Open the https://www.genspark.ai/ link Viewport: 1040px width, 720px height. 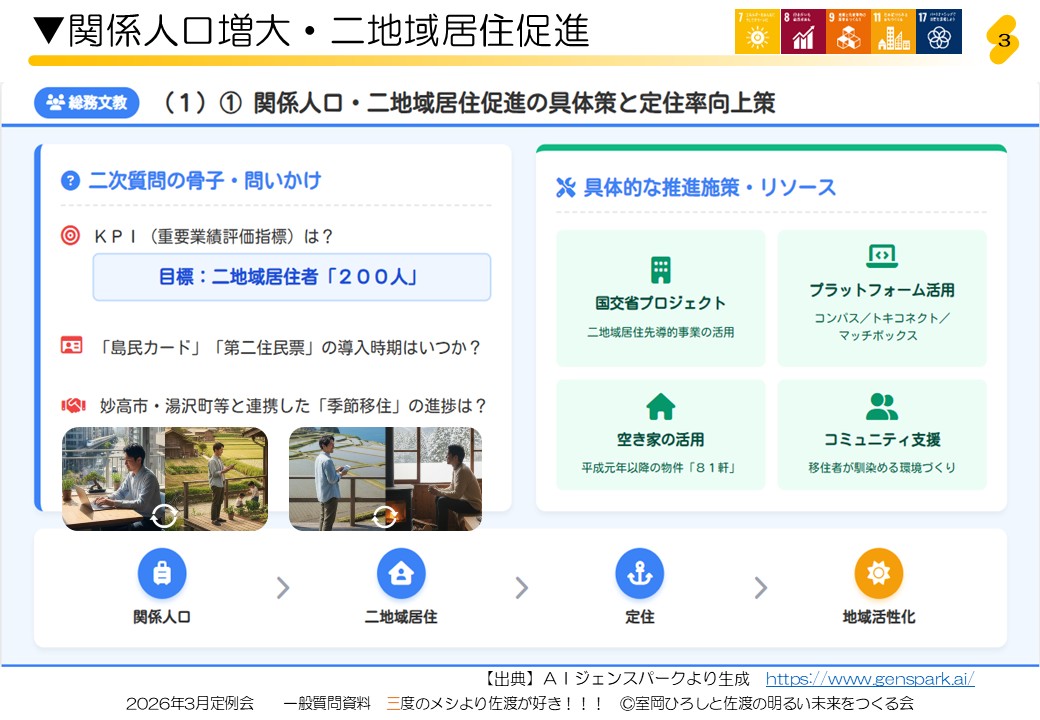(869, 679)
